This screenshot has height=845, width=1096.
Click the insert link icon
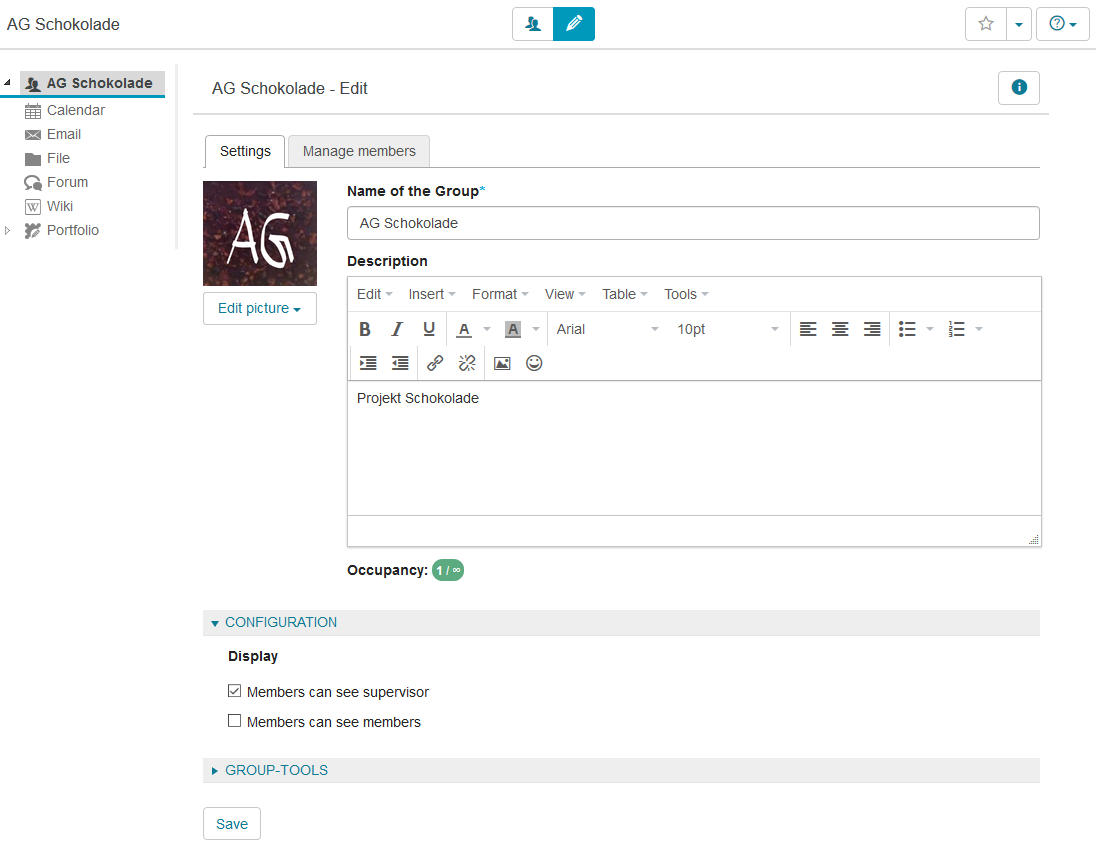pos(435,363)
